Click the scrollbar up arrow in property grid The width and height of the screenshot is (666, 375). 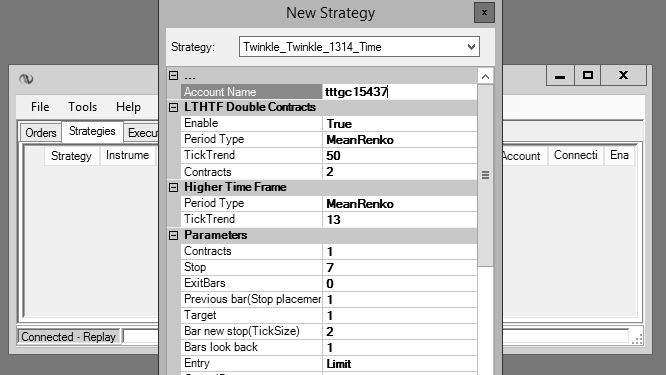click(x=485, y=76)
